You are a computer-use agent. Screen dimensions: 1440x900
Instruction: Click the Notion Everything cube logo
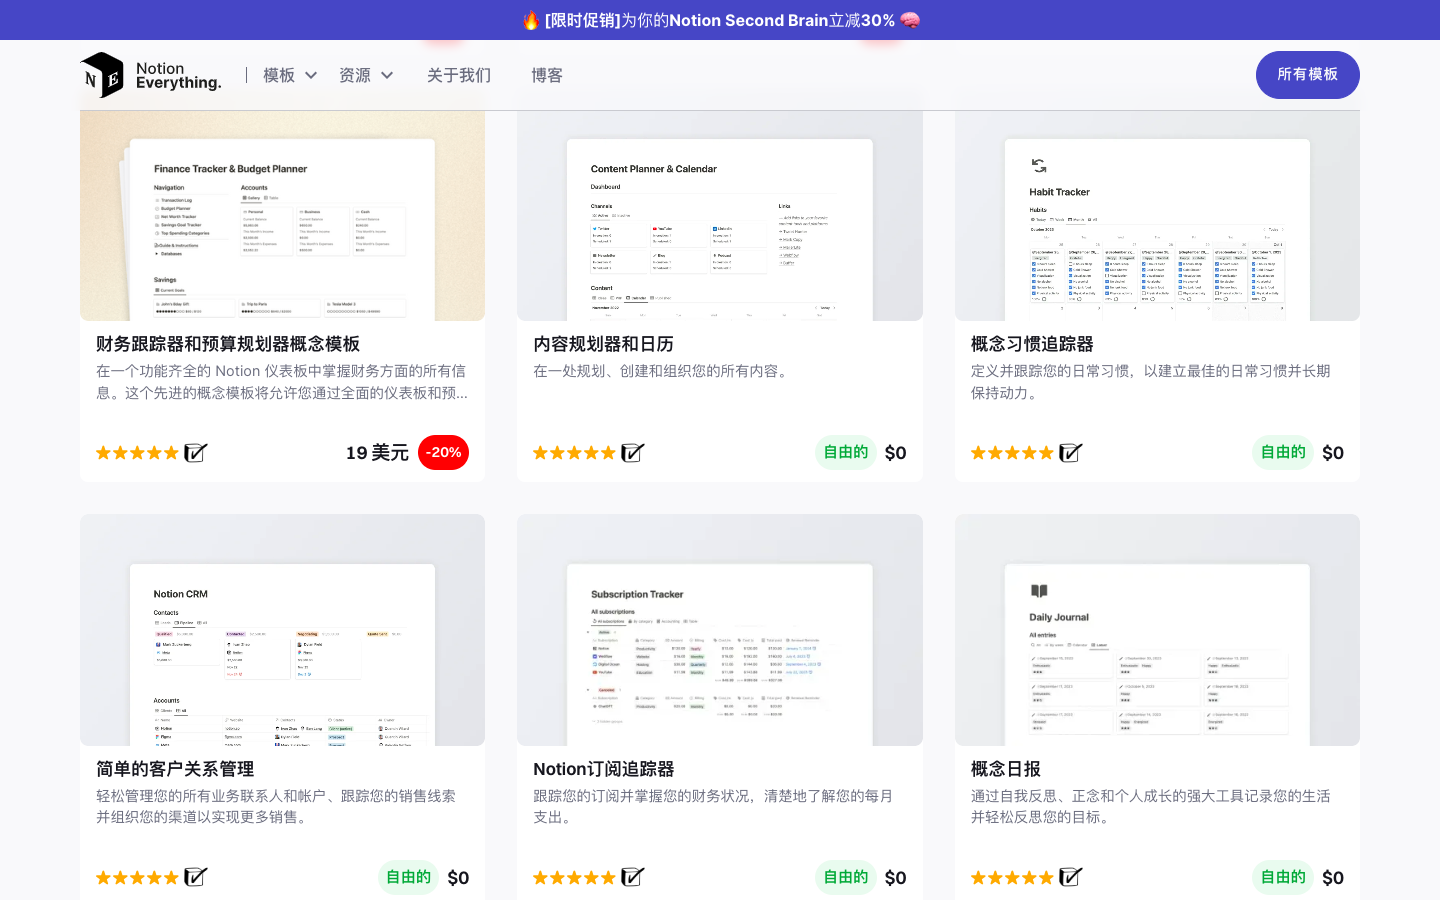click(x=102, y=75)
